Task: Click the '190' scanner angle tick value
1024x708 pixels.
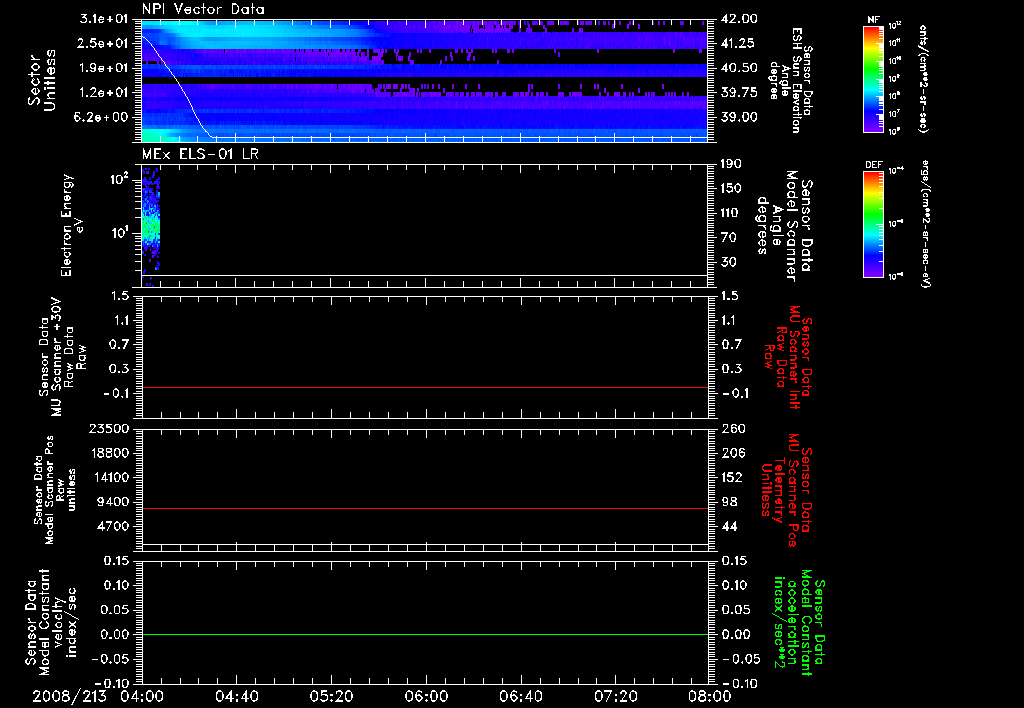Action: [731, 164]
